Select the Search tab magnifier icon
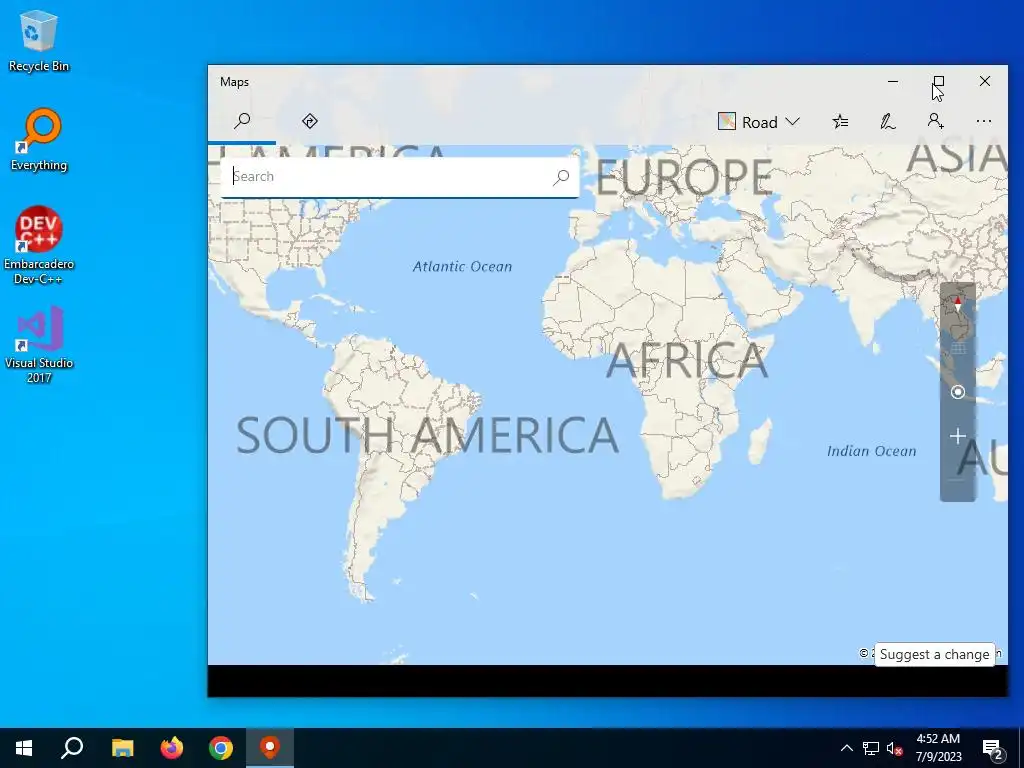Viewport: 1024px width, 768px height. [x=242, y=121]
